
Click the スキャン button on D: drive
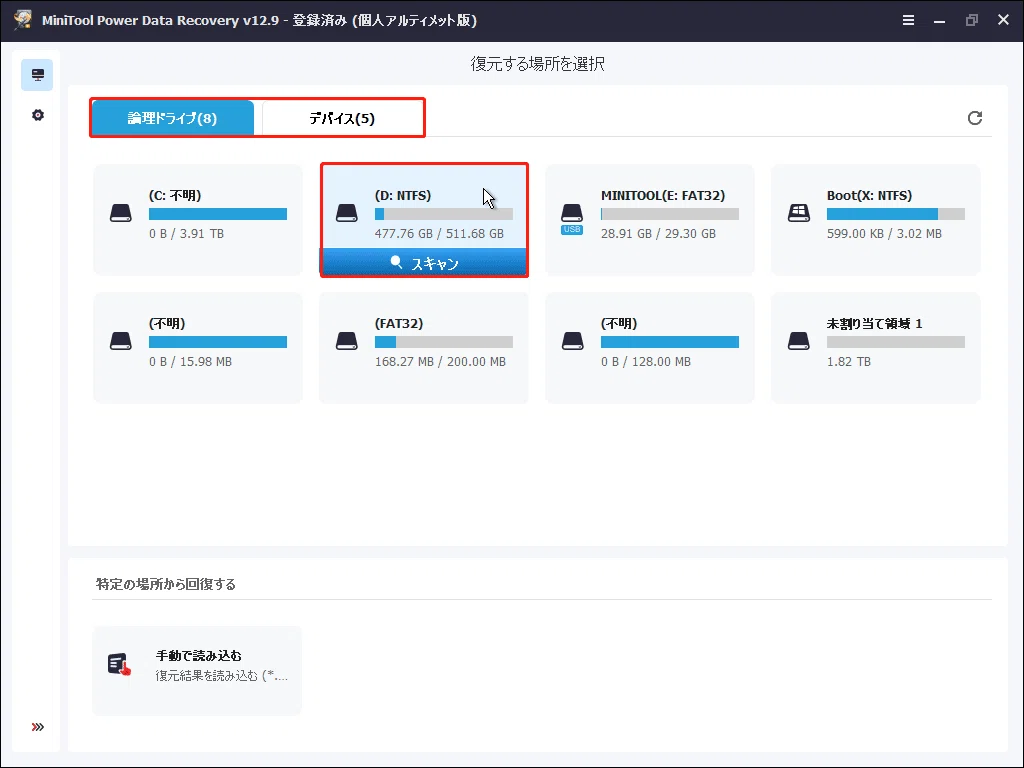click(x=424, y=263)
